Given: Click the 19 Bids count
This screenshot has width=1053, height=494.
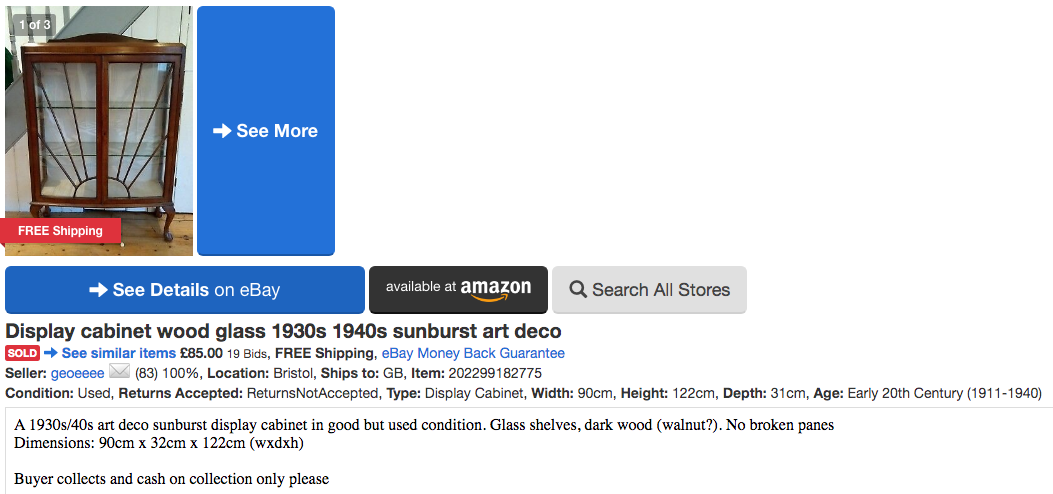Looking at the screenshot, I should (247, 353).
